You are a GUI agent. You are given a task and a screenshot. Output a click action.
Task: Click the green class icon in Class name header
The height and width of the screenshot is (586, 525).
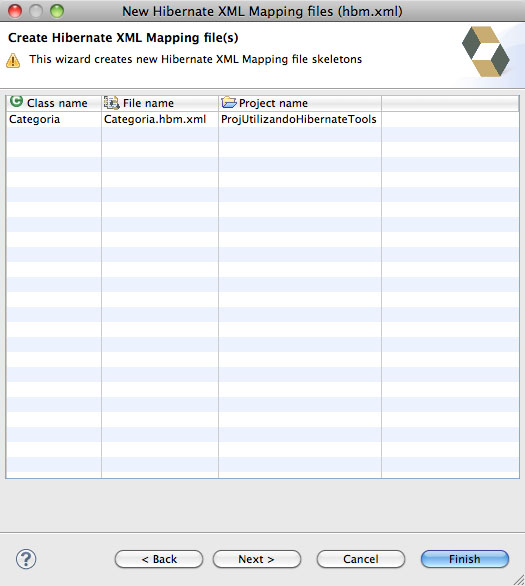pos(16,101)
